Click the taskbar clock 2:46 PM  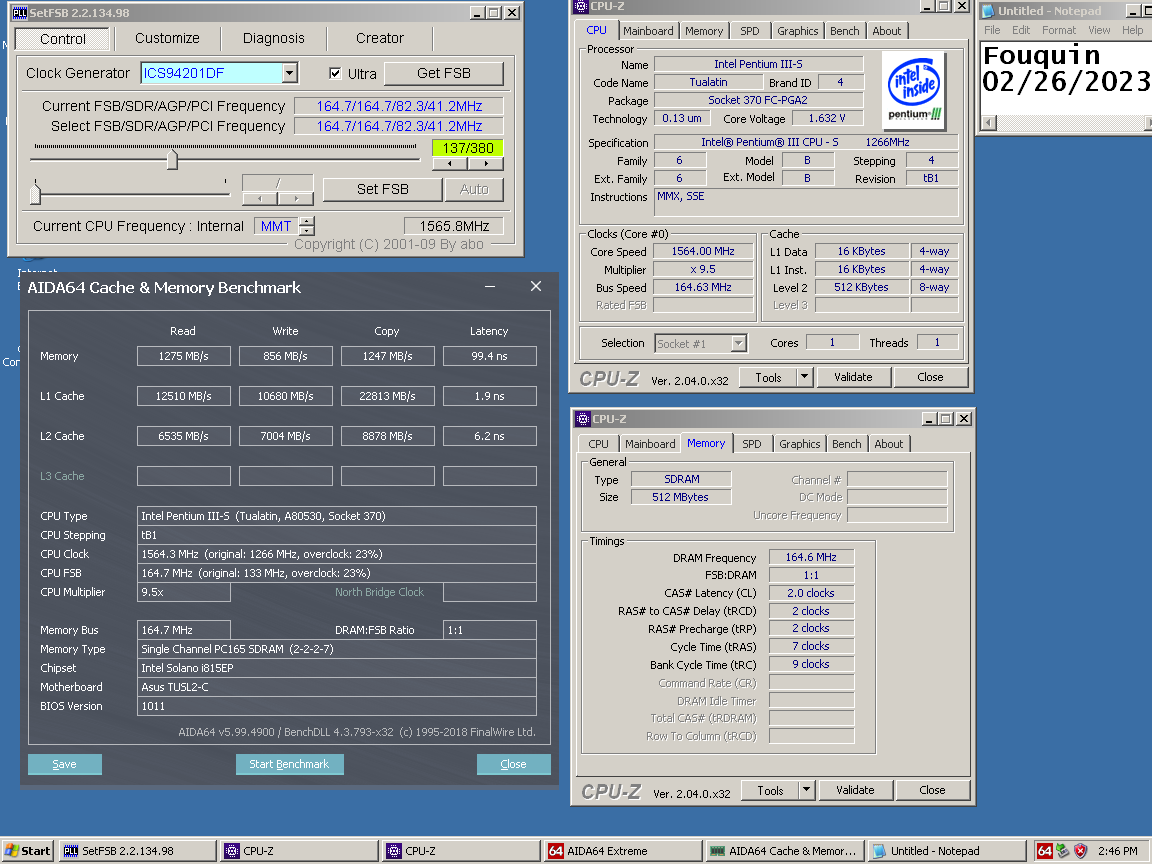1117,851
